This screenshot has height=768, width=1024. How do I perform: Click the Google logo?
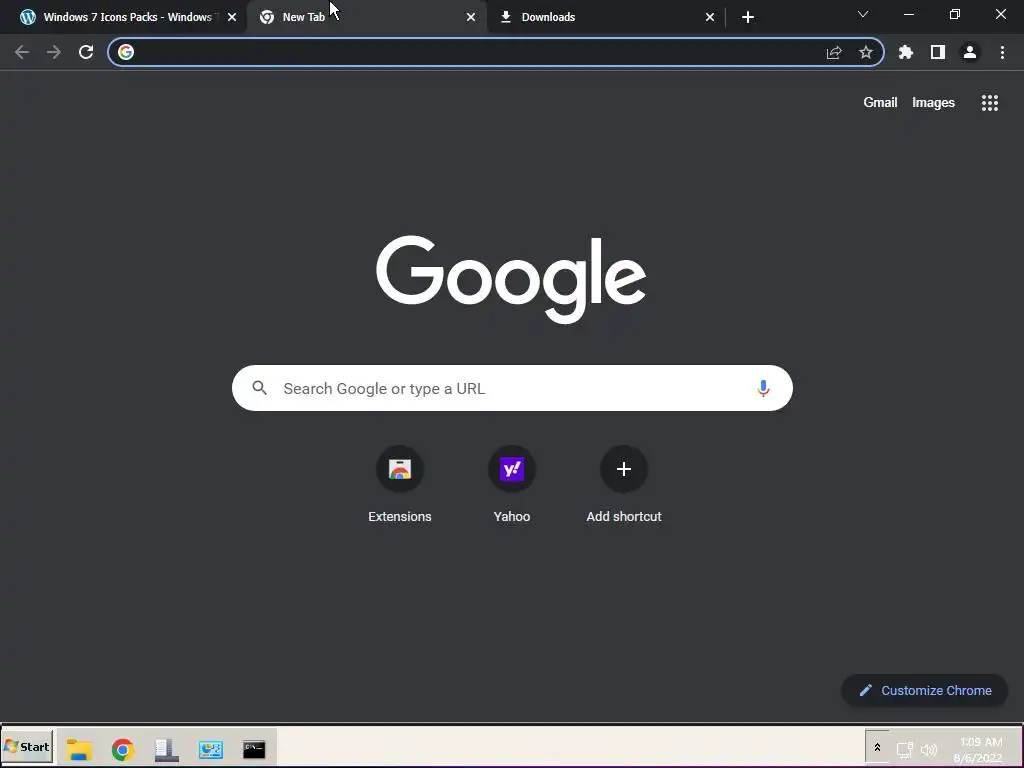[511, 279]
